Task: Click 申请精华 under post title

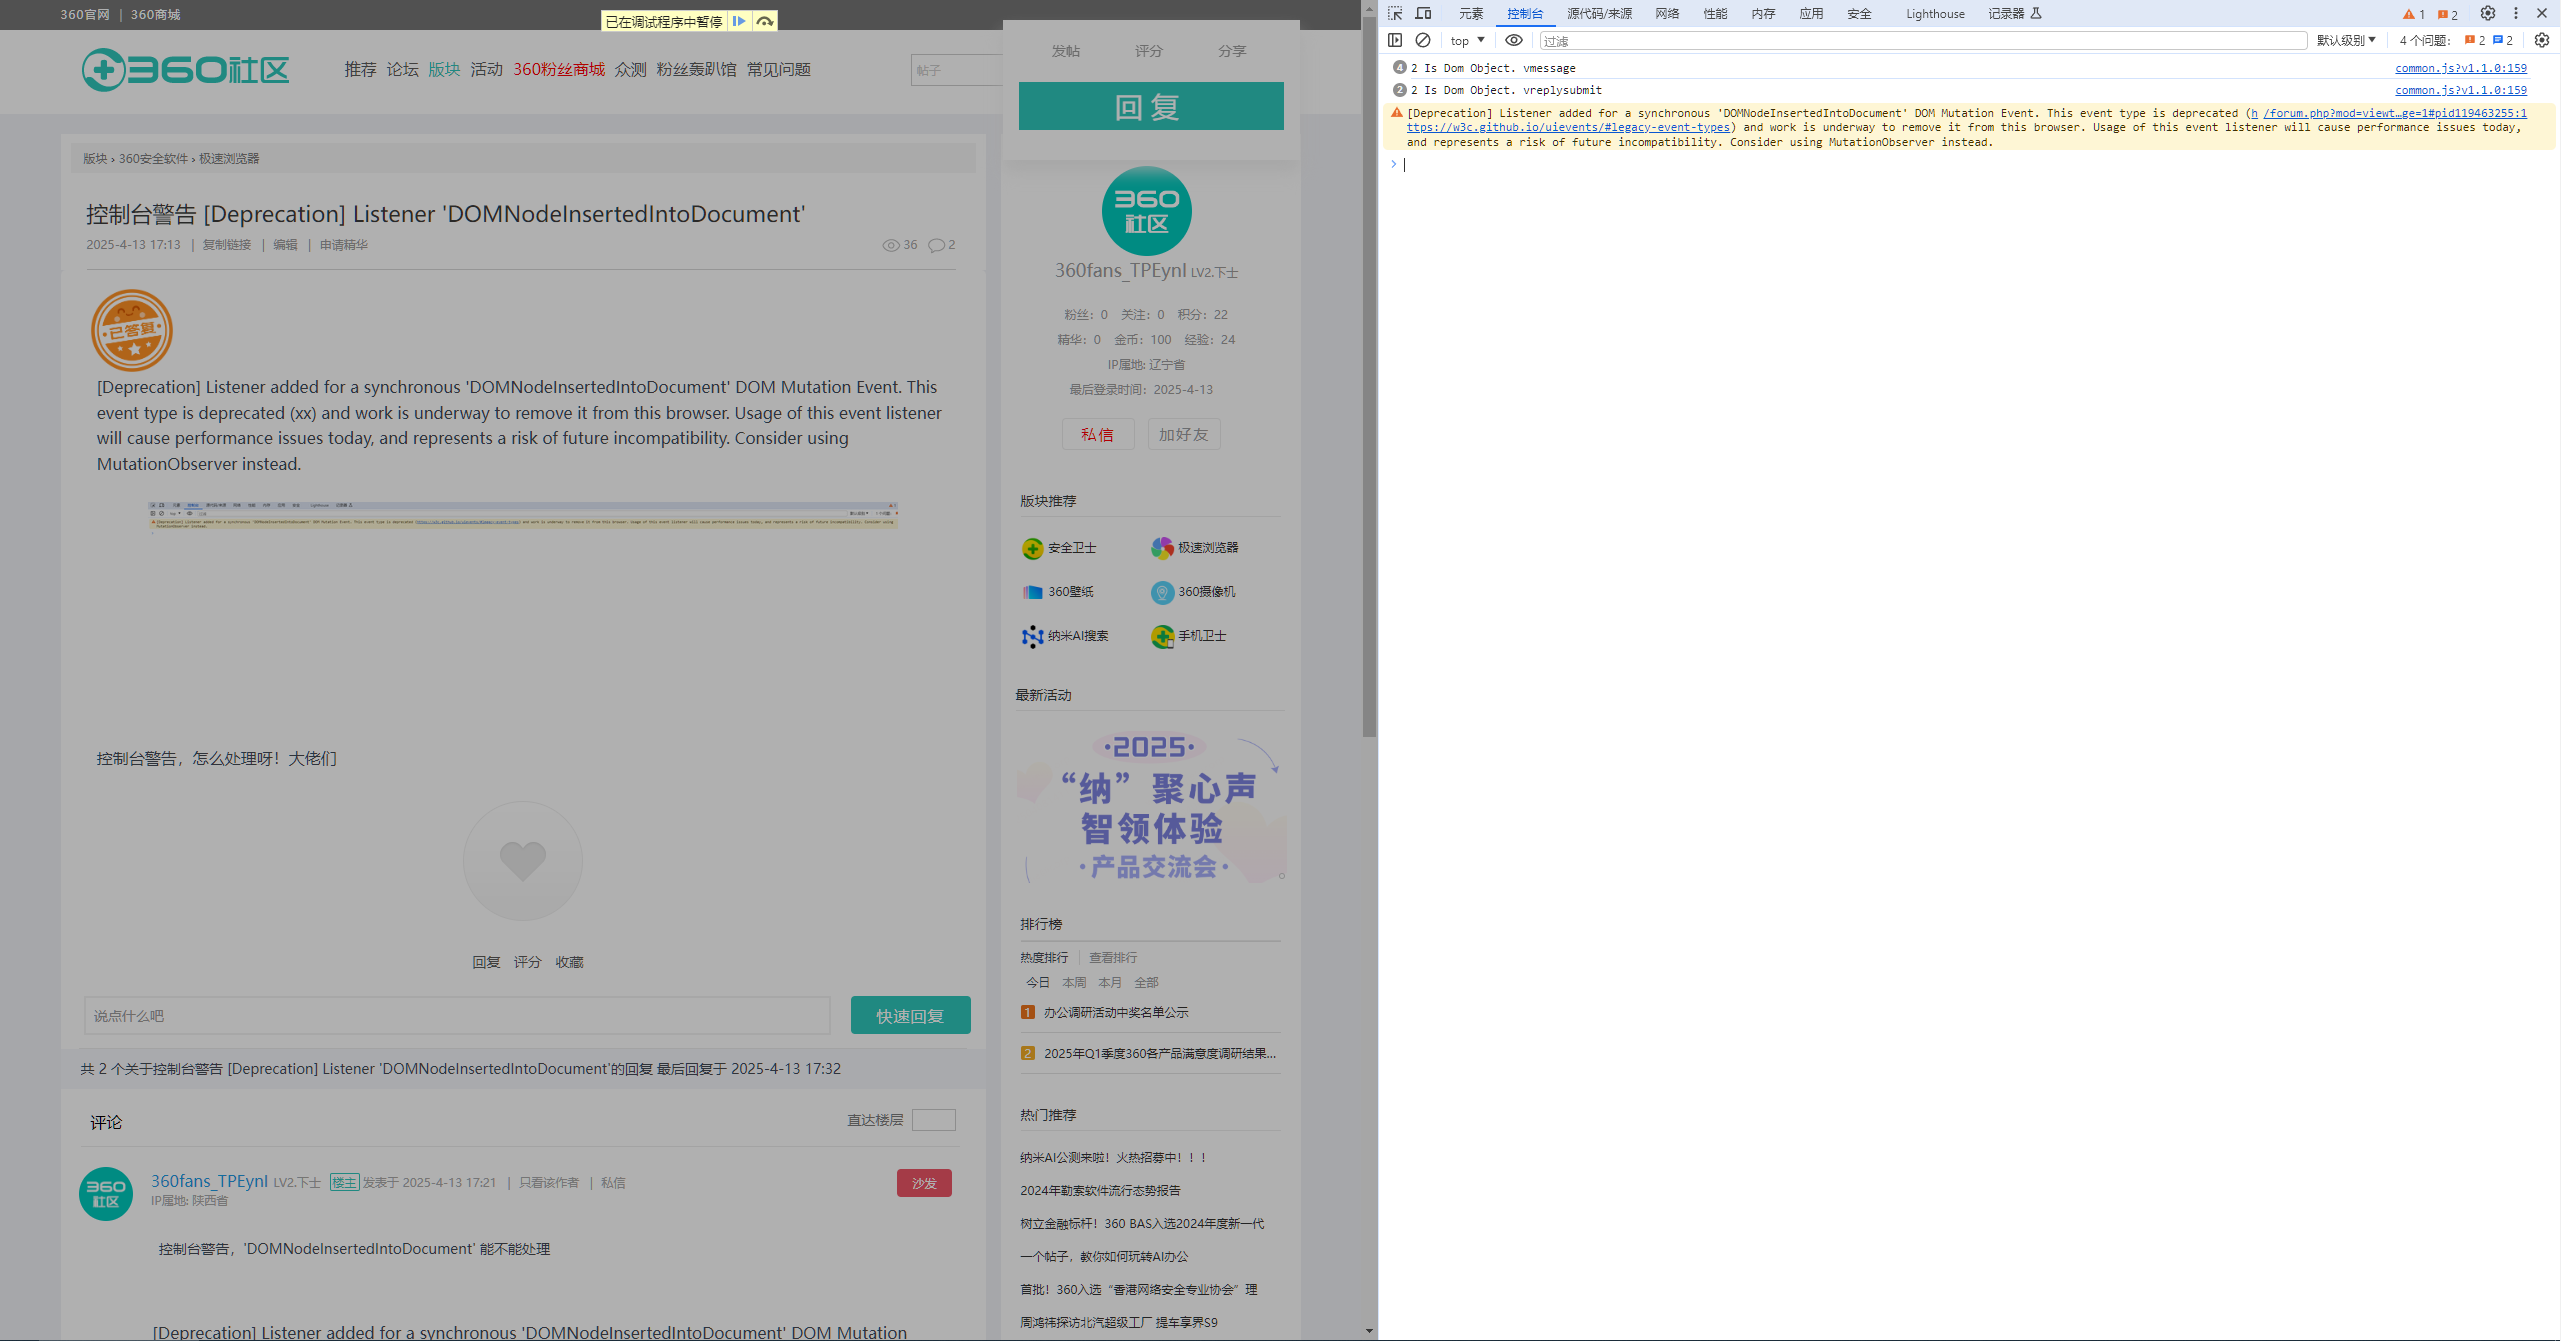Action: click(x=344, y=245)
